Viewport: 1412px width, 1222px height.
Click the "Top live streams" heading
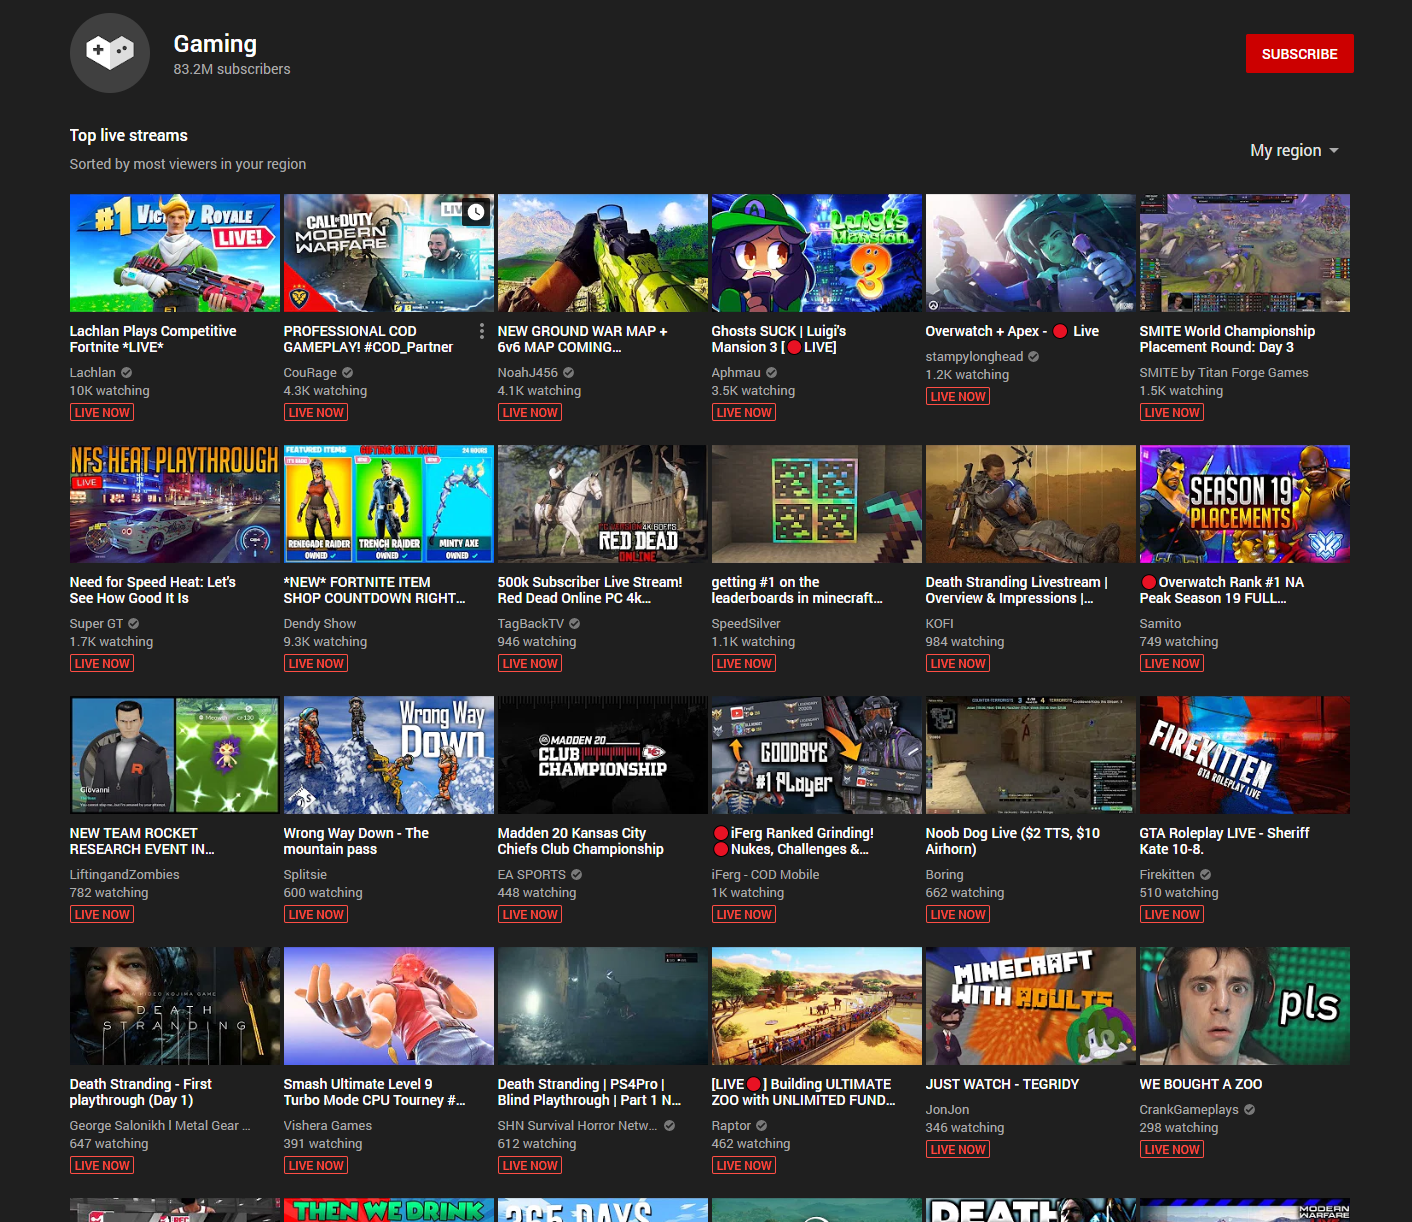click(x=129, y=135)
